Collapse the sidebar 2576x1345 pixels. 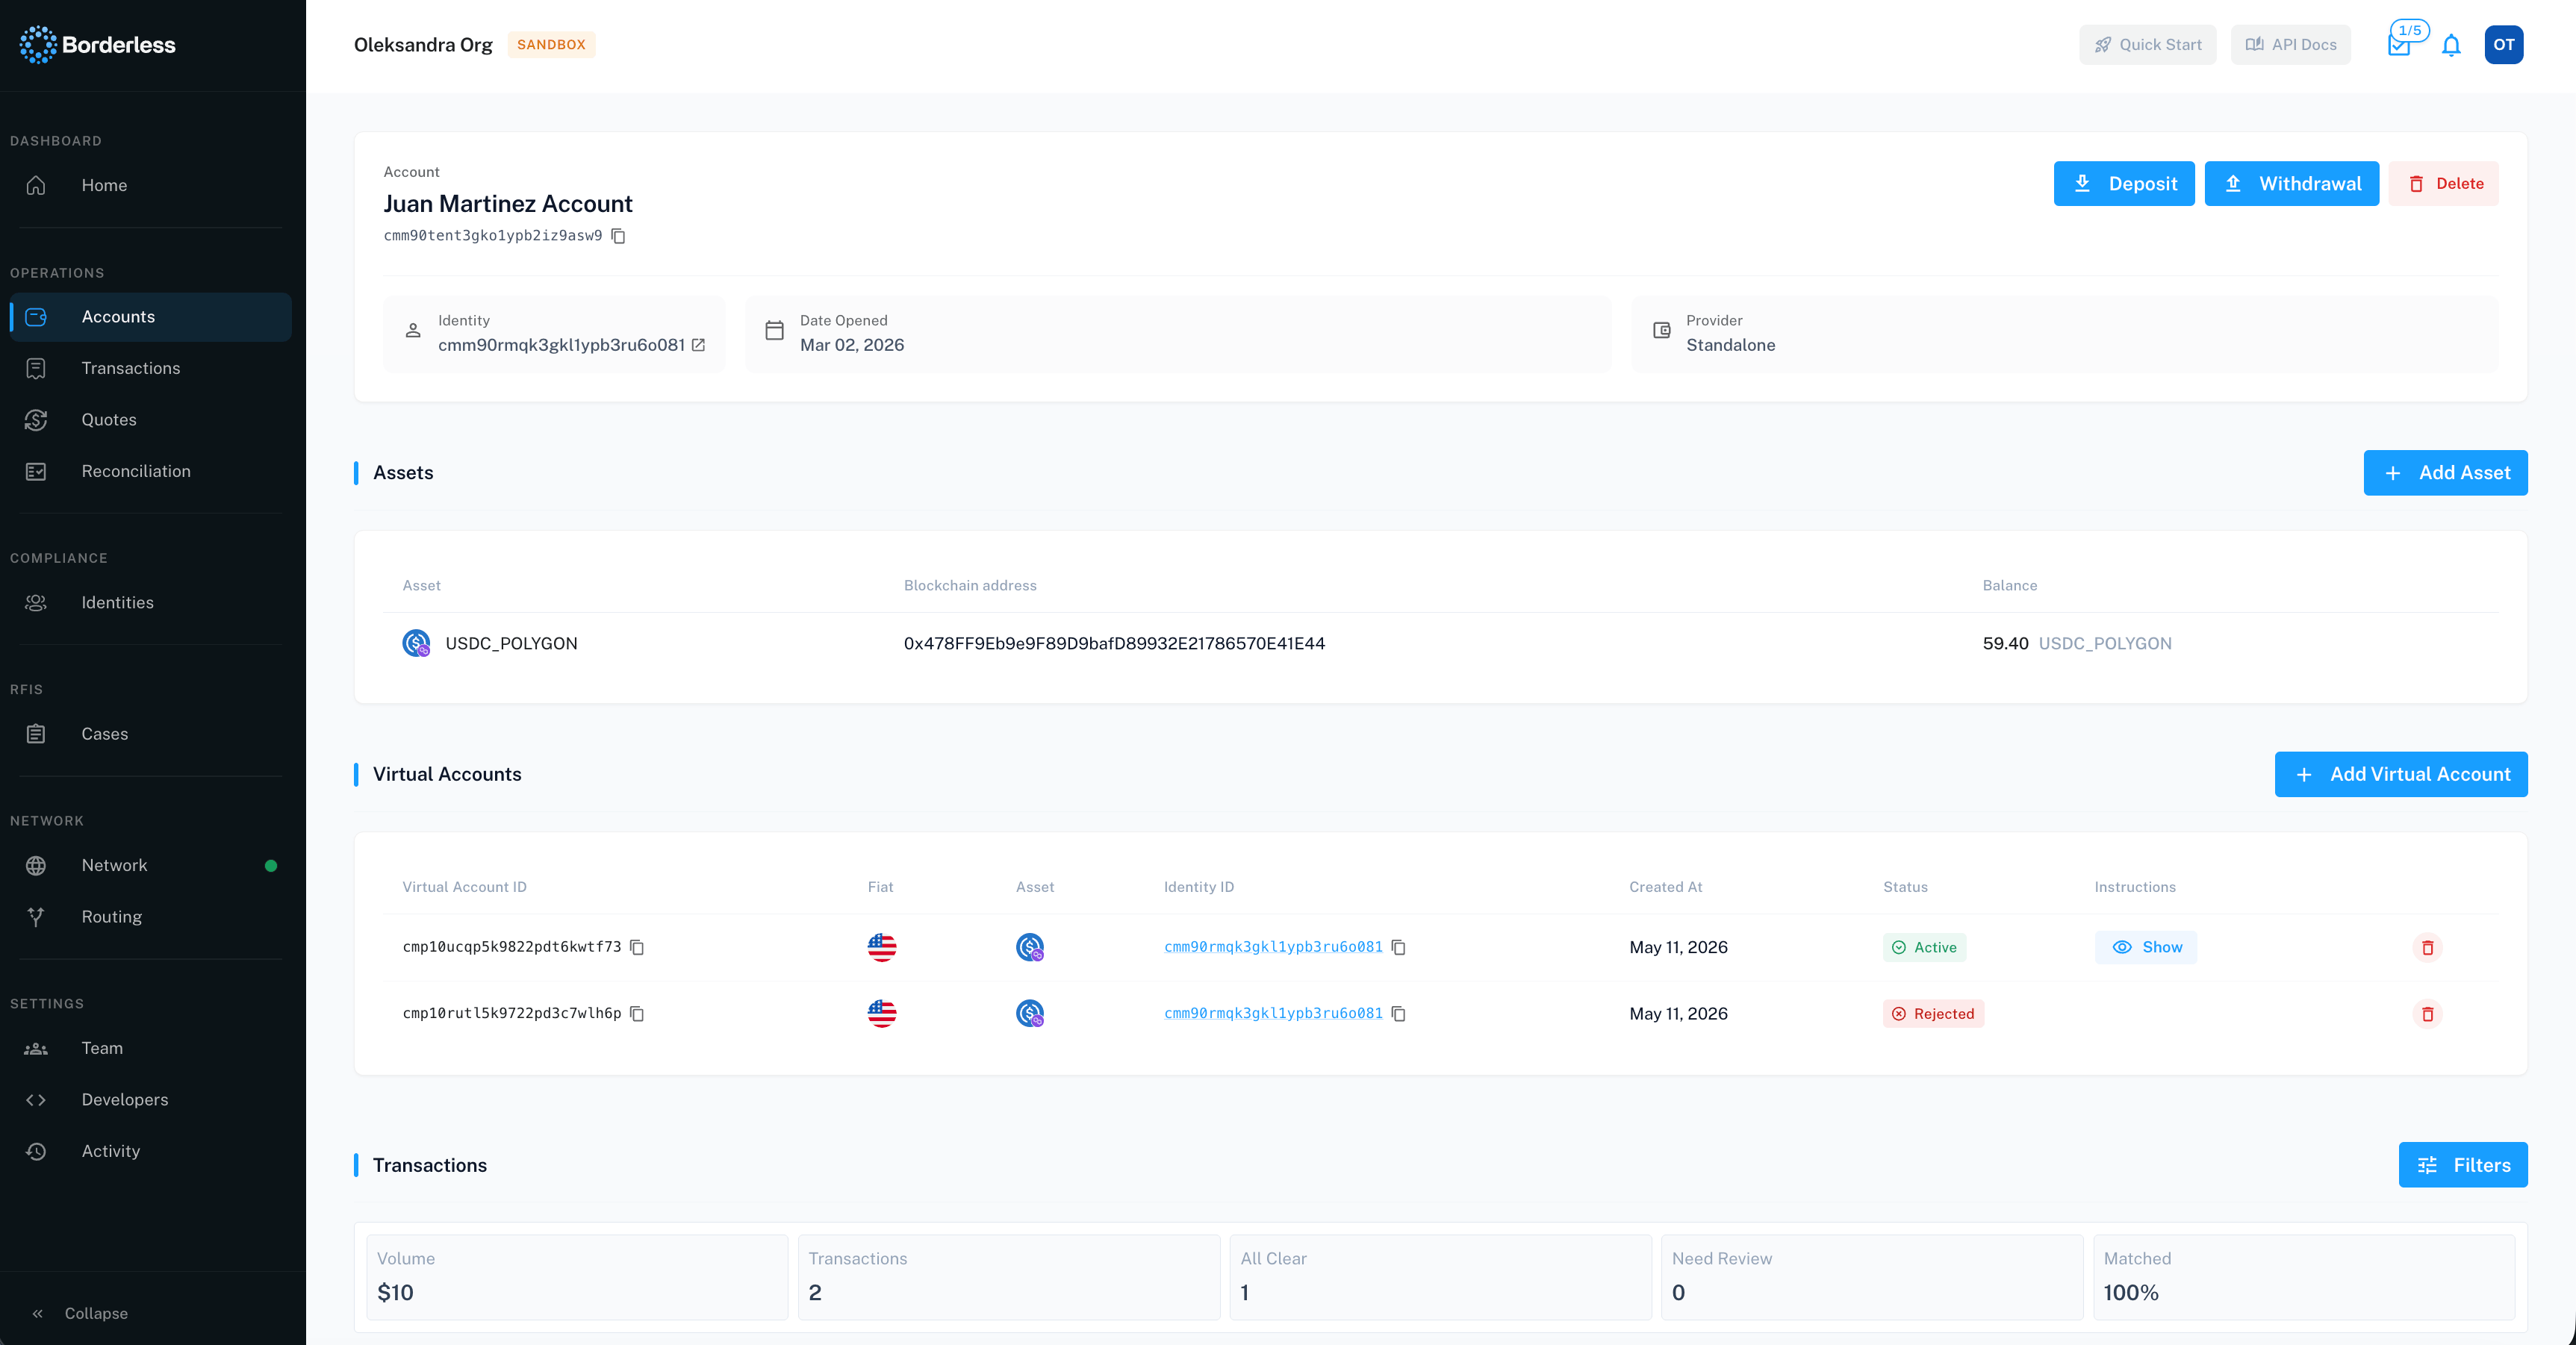pos(80,1314)
